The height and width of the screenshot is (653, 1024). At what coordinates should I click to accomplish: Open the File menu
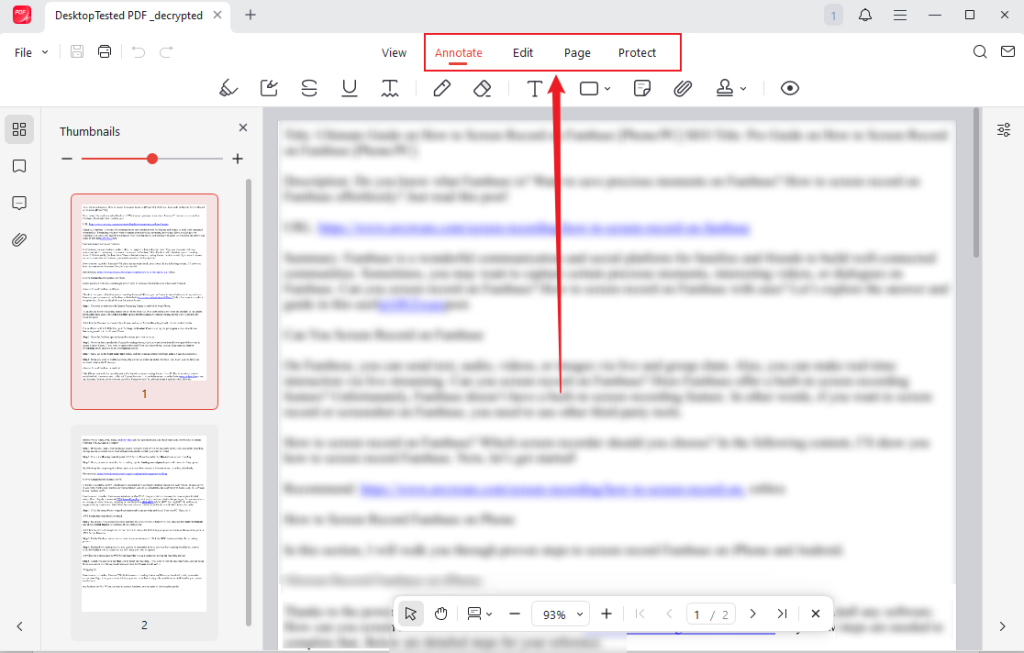coord(21,52)
